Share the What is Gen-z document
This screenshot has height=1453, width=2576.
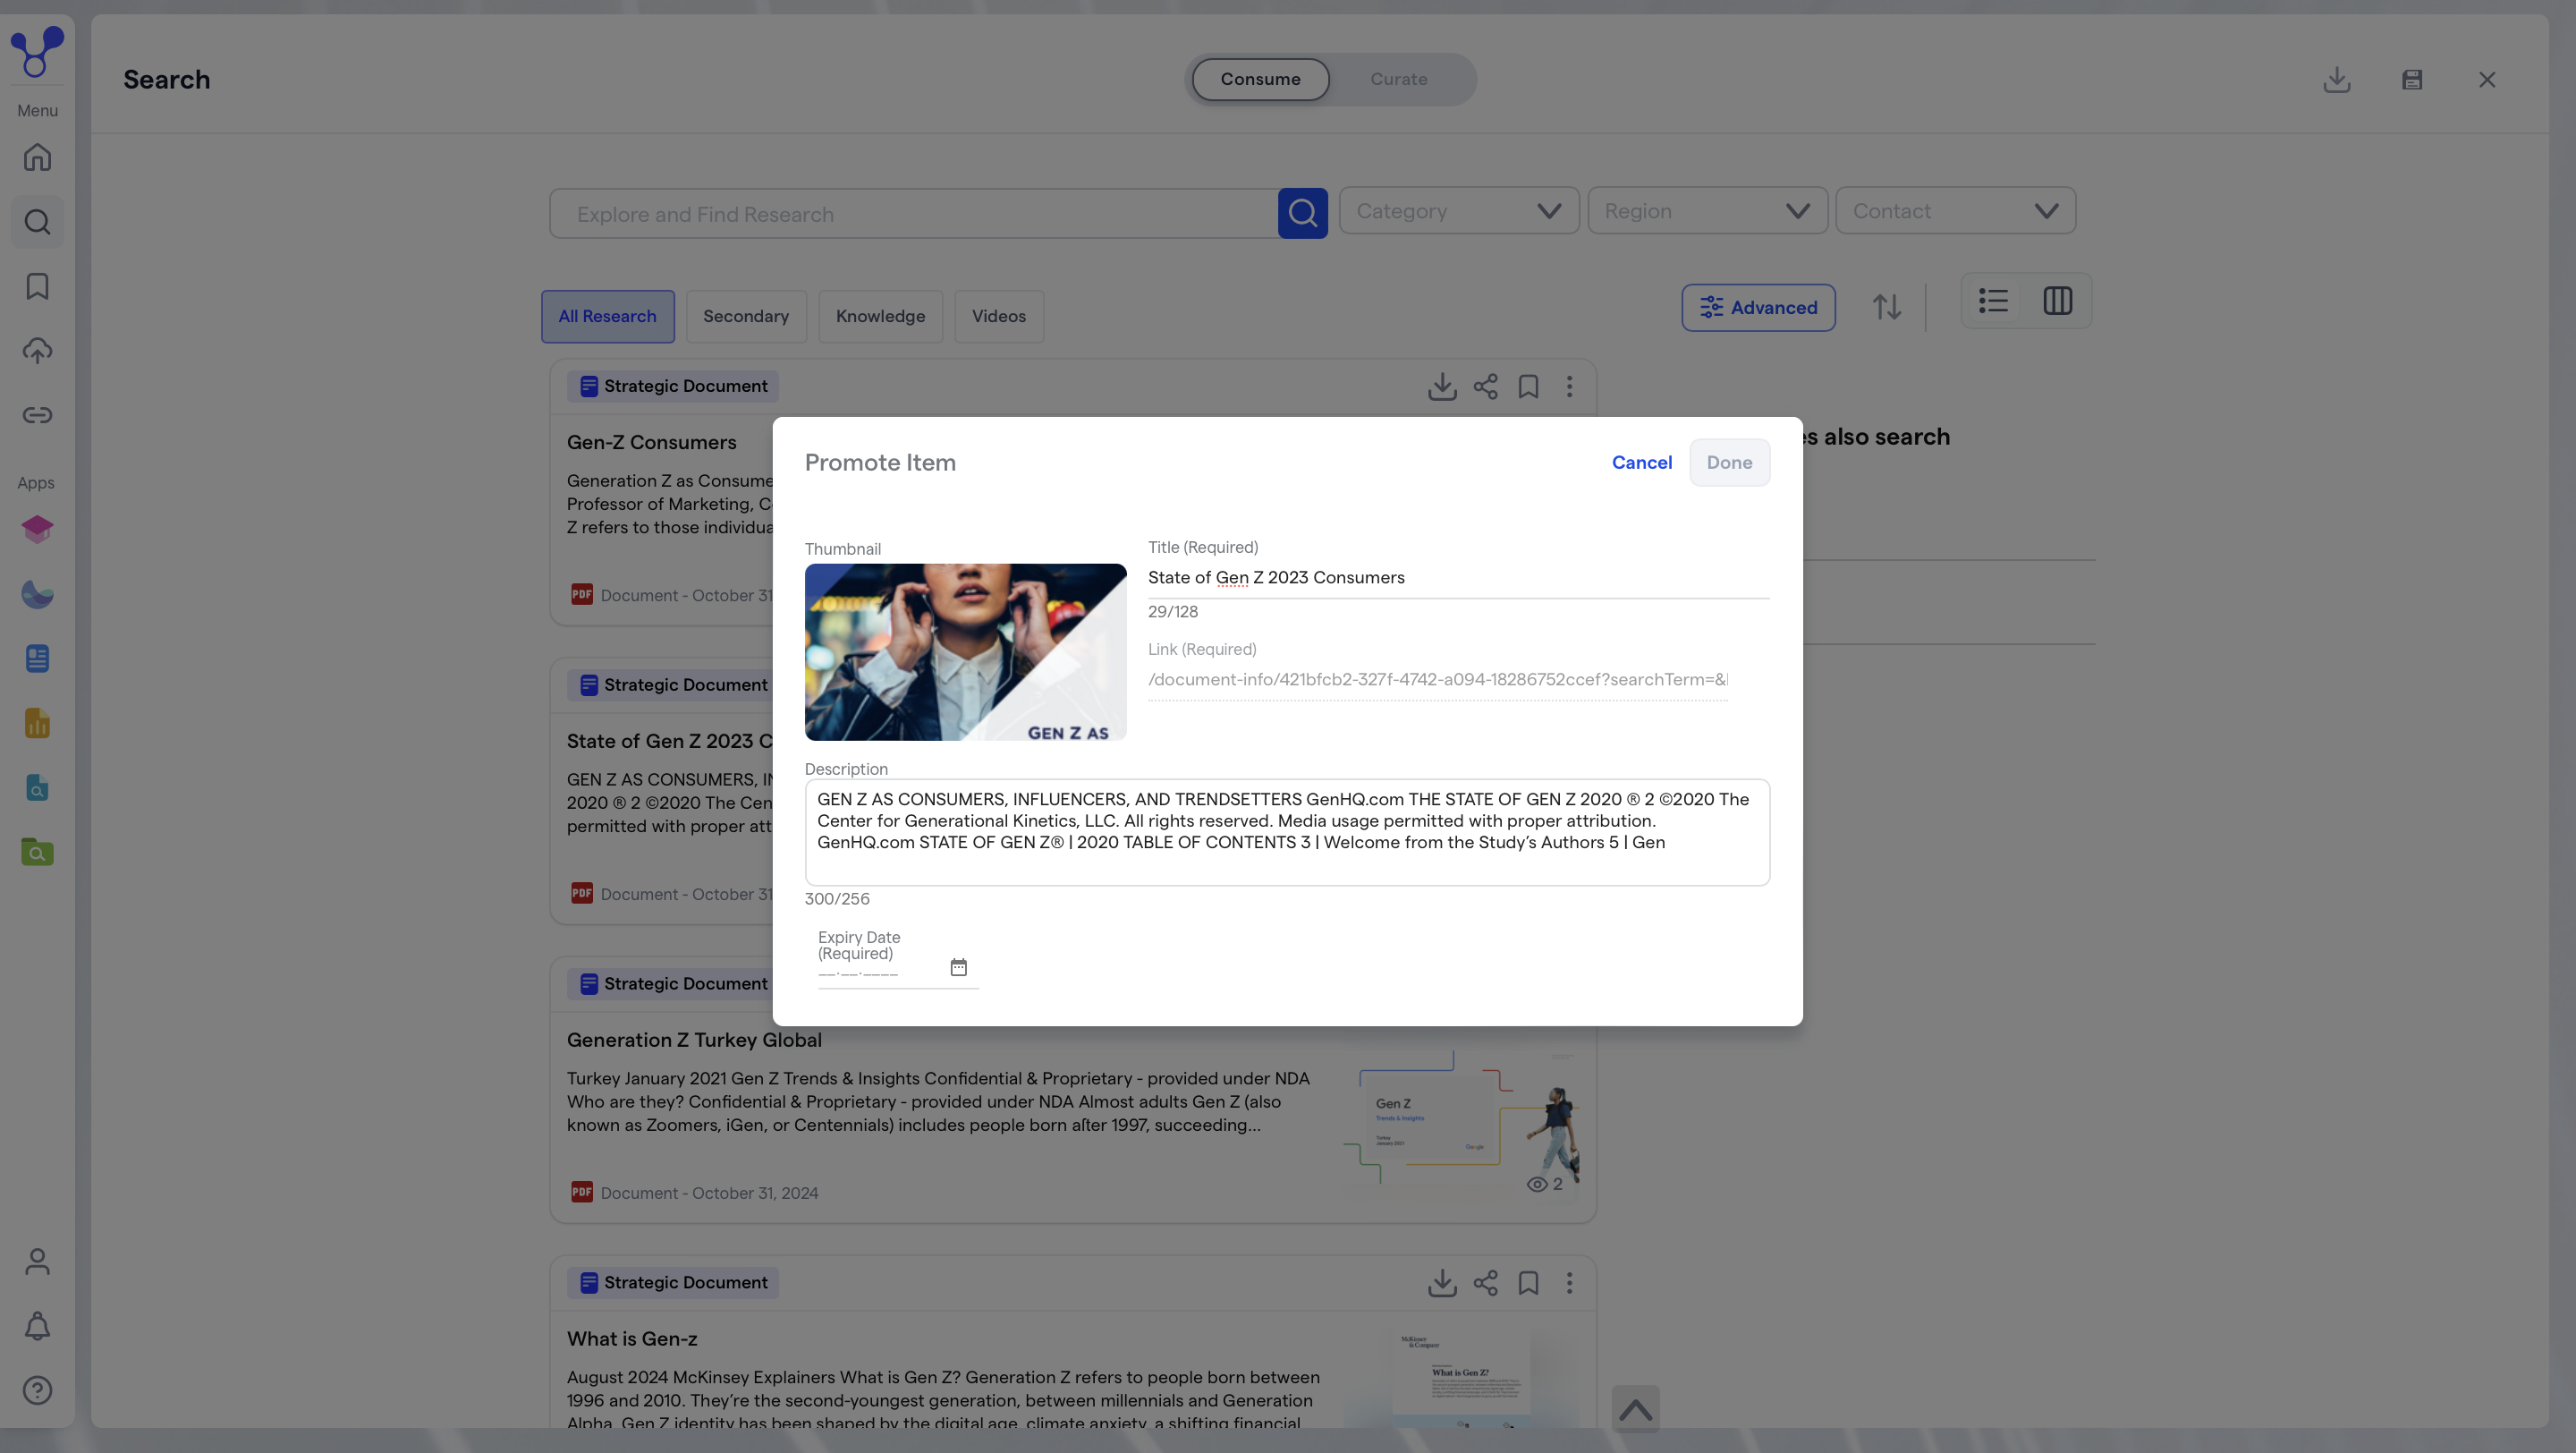[x=1485, y=1283]
